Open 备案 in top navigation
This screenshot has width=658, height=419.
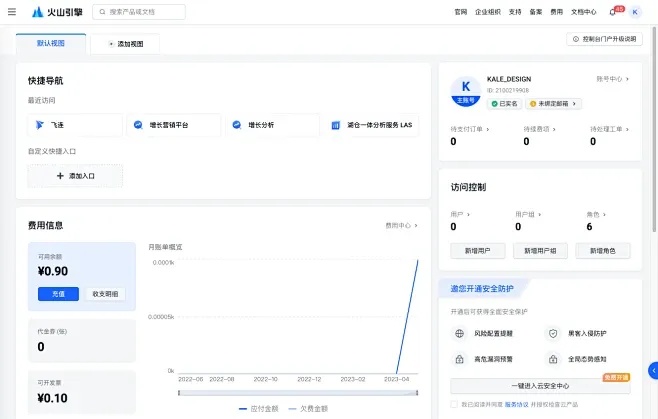pos(536,12)
